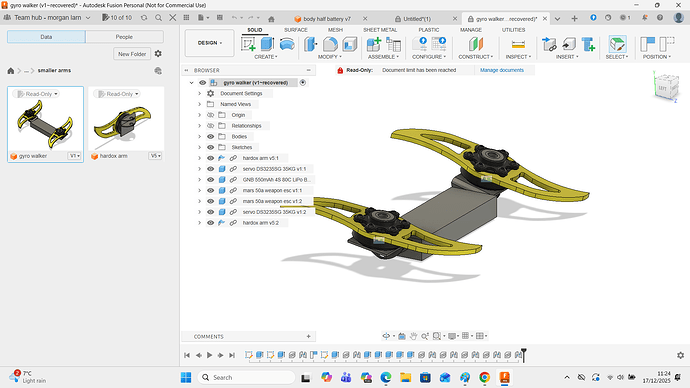
Task: Click the Home icon in toolbar
Action: (x=271, y=19)
